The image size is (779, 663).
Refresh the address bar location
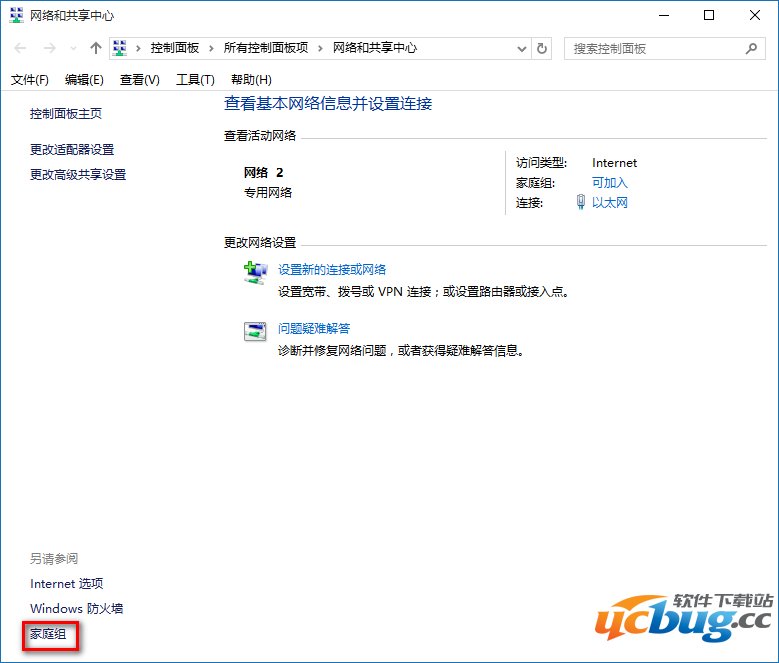point(542,48)
